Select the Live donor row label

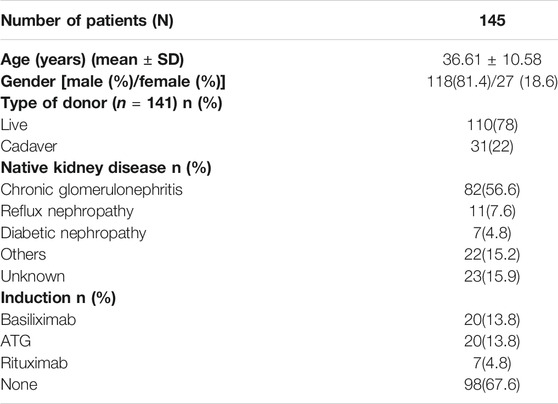coord(14,125)
